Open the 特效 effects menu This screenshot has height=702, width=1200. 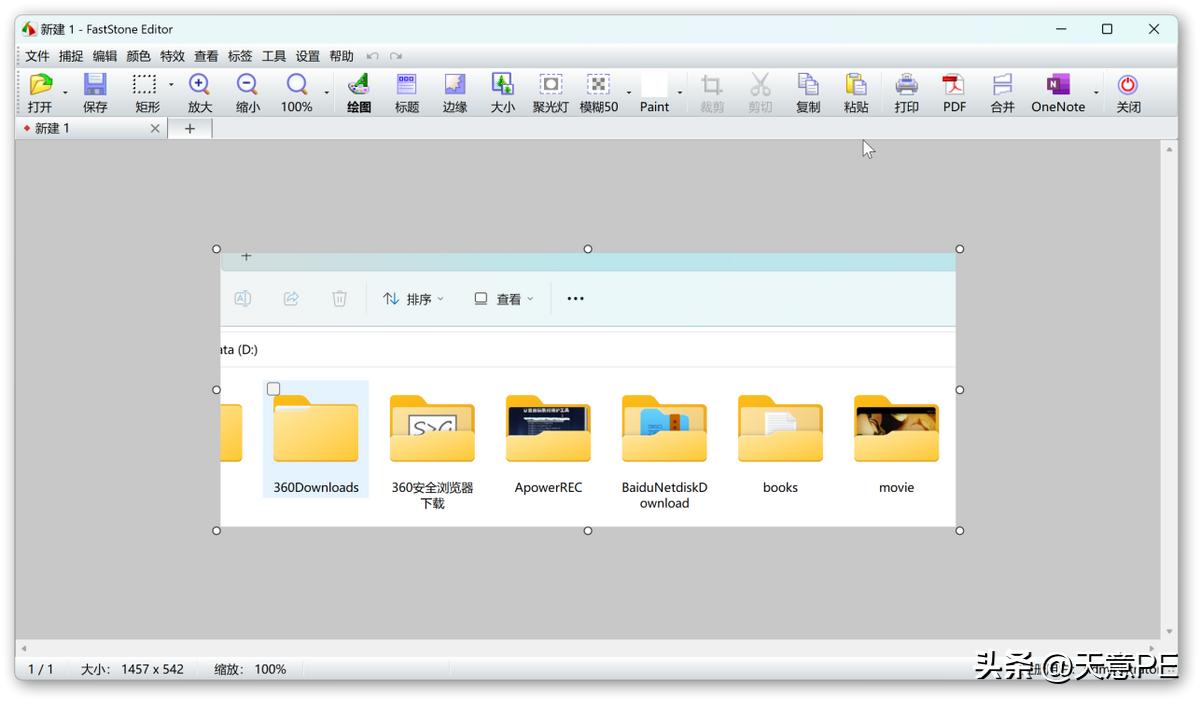(x=172, y=56)
